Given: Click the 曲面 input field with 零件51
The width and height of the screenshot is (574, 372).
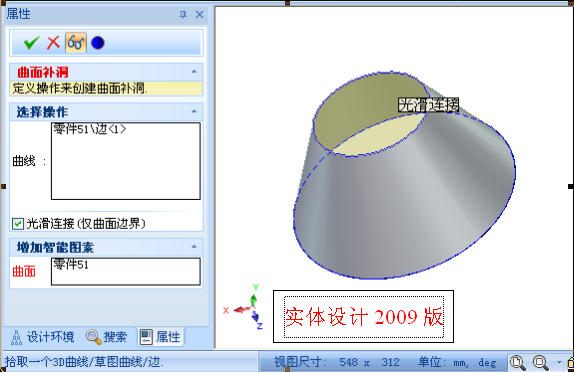Looking at the screenshot, I should point(126,271).
